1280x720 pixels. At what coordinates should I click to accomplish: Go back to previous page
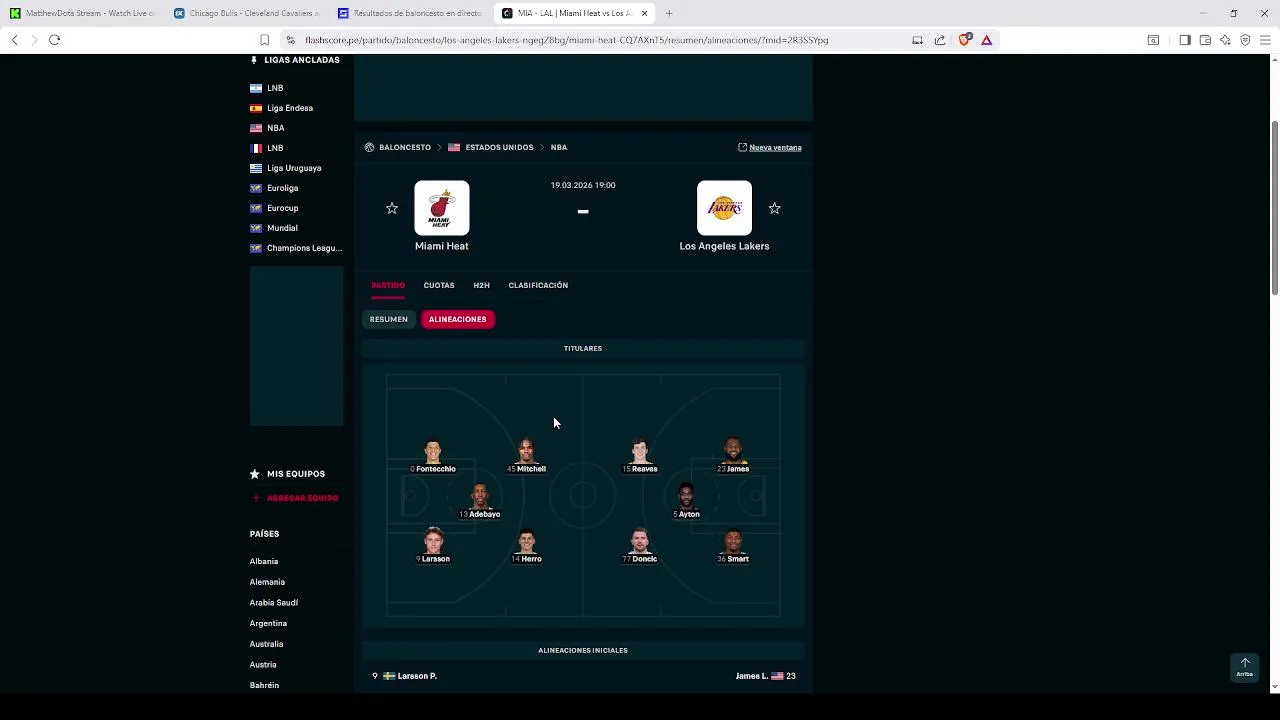tap(14, 40)
